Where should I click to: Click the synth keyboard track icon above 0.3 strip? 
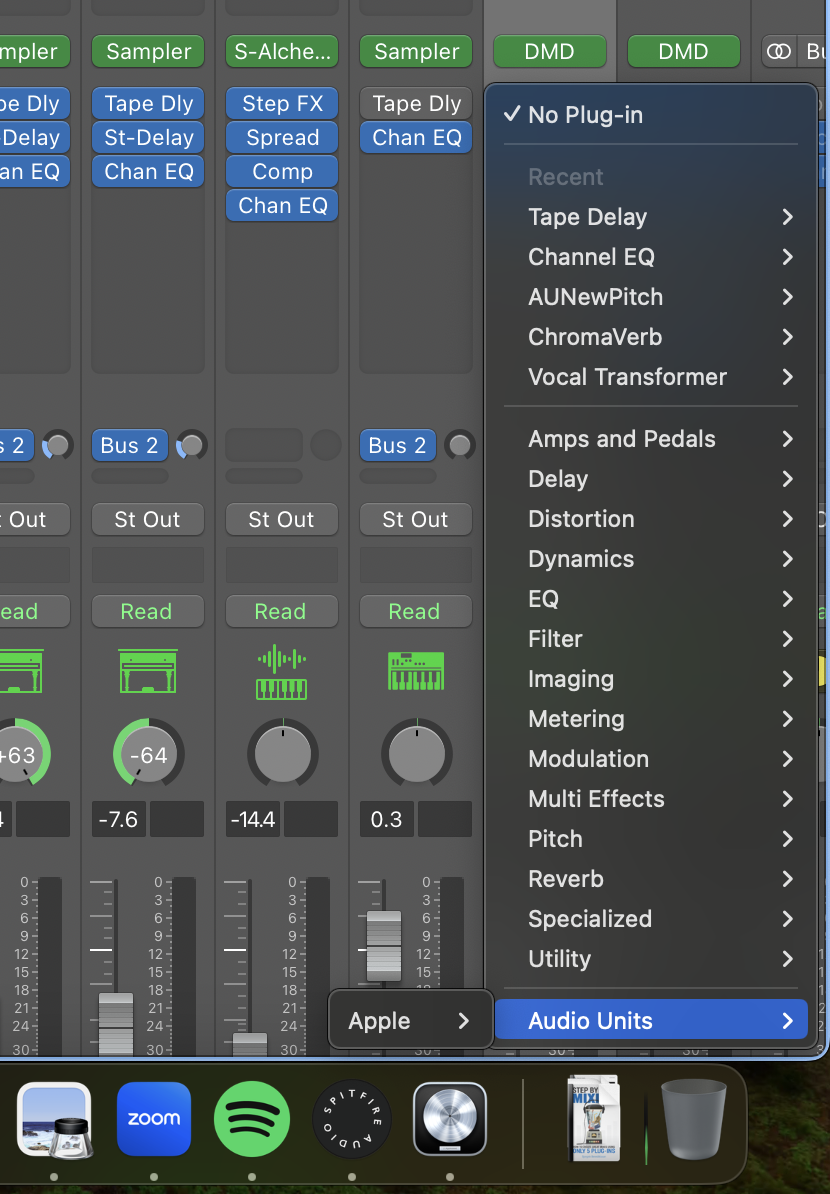pyautogui.click(x=416, y=672)
